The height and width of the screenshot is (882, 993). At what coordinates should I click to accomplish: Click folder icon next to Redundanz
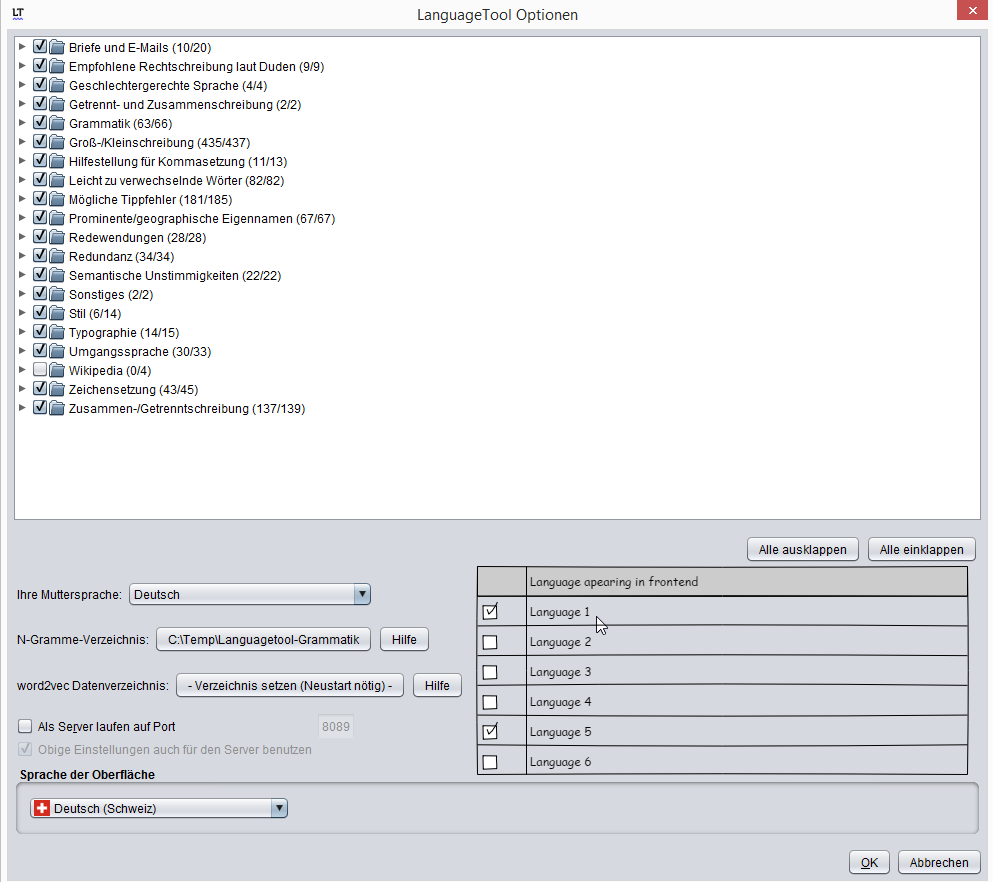[57, 256]
